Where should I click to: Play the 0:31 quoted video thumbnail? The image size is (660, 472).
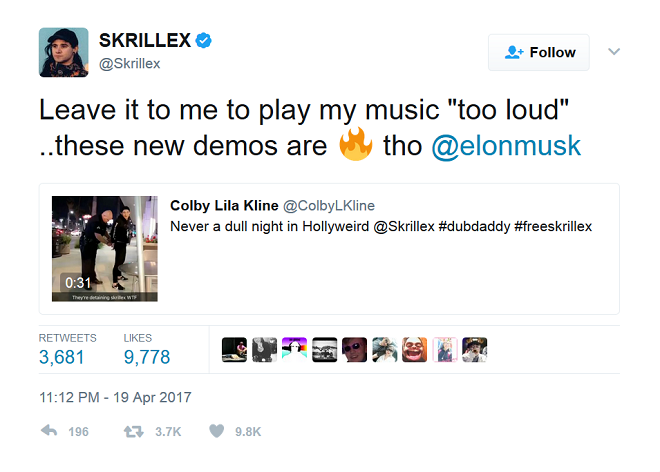[x=105, y=248]
